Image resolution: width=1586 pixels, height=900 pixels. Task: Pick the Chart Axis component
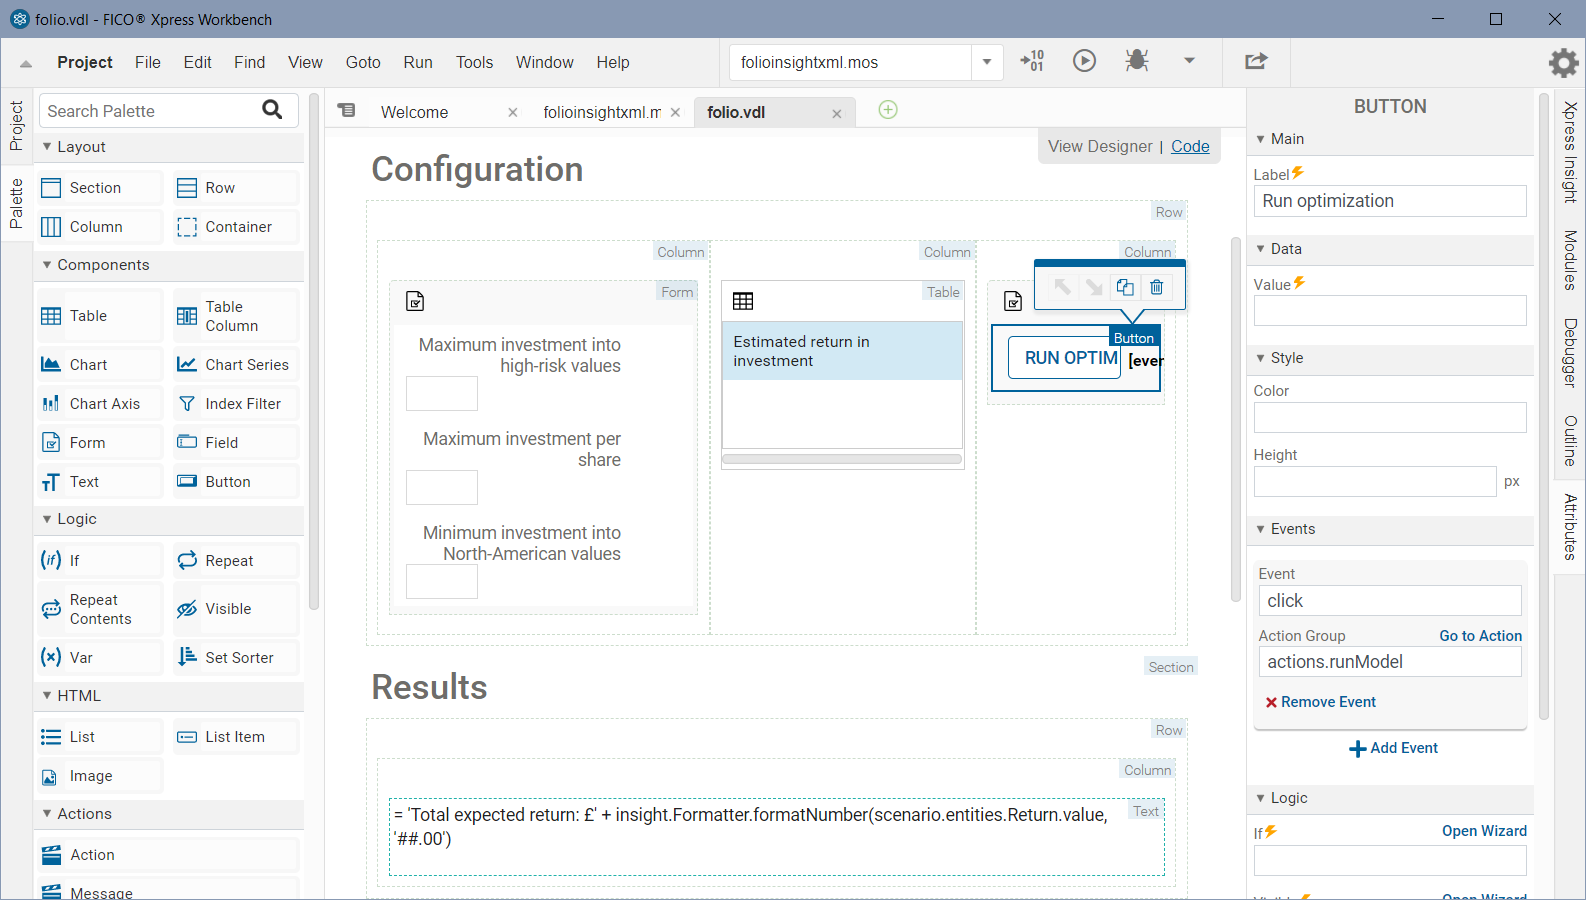(99, 404)
